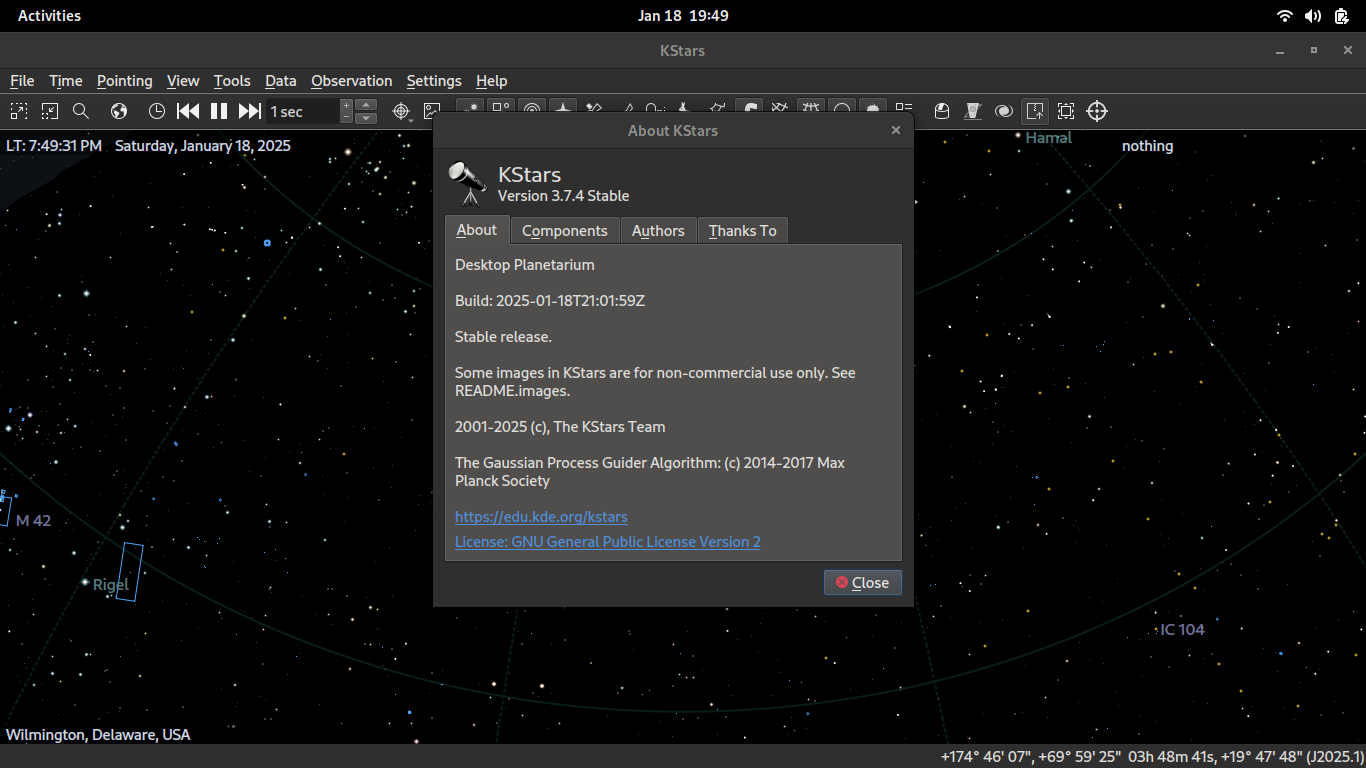Switch to the Components tab

click(x=565, y=231)
